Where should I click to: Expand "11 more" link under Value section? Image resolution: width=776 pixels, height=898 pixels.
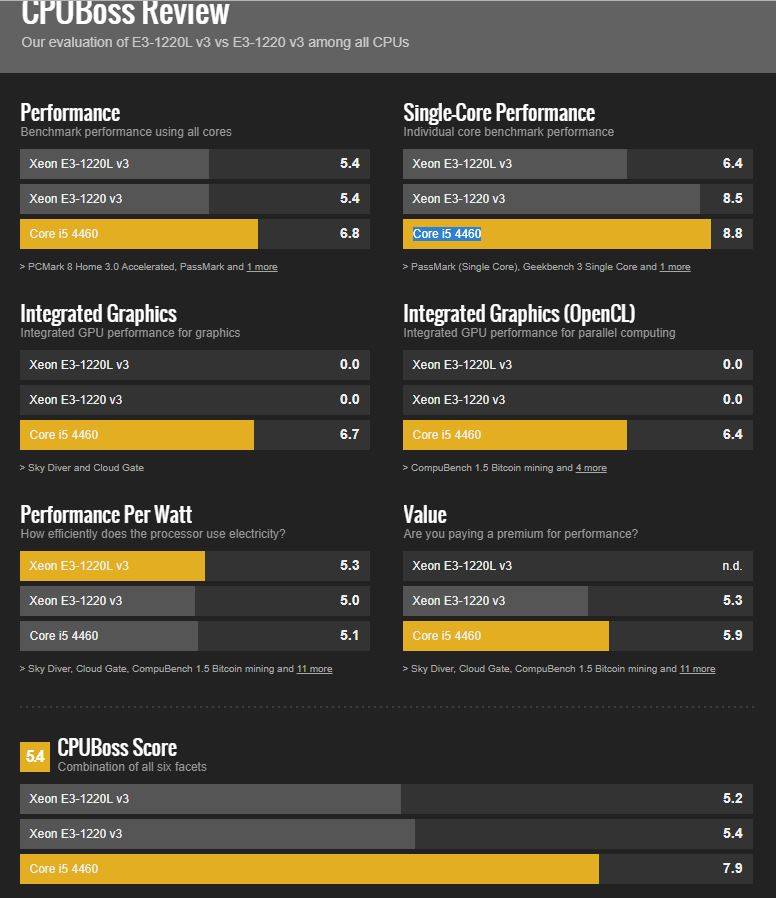[697, 669]
